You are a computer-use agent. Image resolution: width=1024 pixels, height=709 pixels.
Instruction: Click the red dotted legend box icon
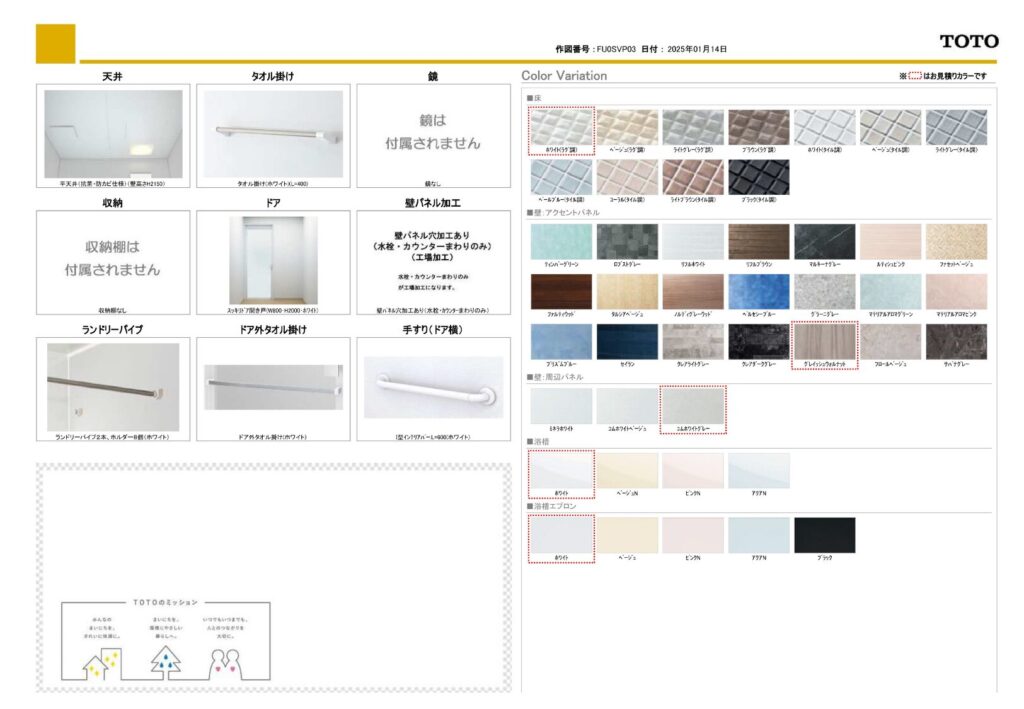914,76
